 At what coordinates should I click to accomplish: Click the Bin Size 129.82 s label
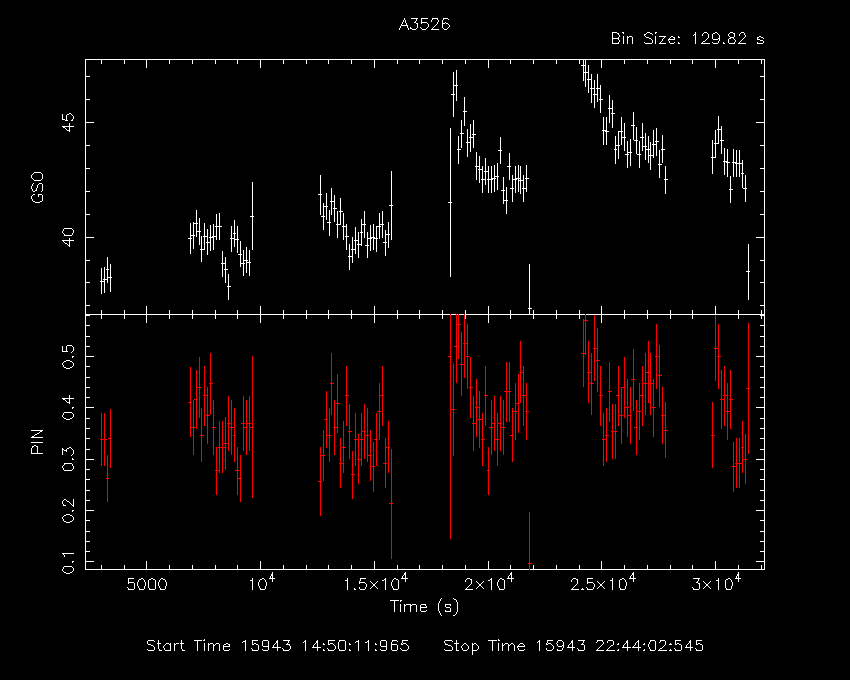click(x=687, y=39)
